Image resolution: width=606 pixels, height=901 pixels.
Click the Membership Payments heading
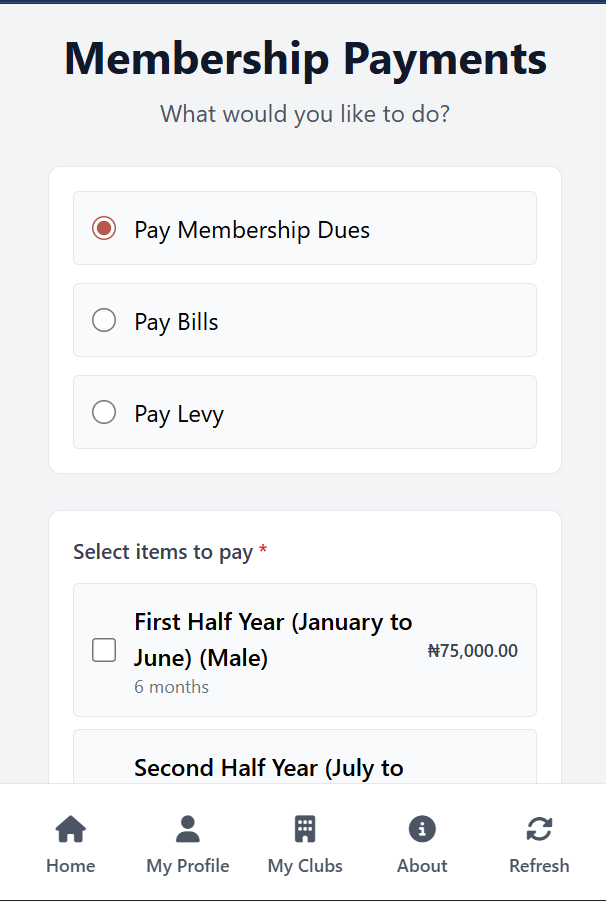303,59
